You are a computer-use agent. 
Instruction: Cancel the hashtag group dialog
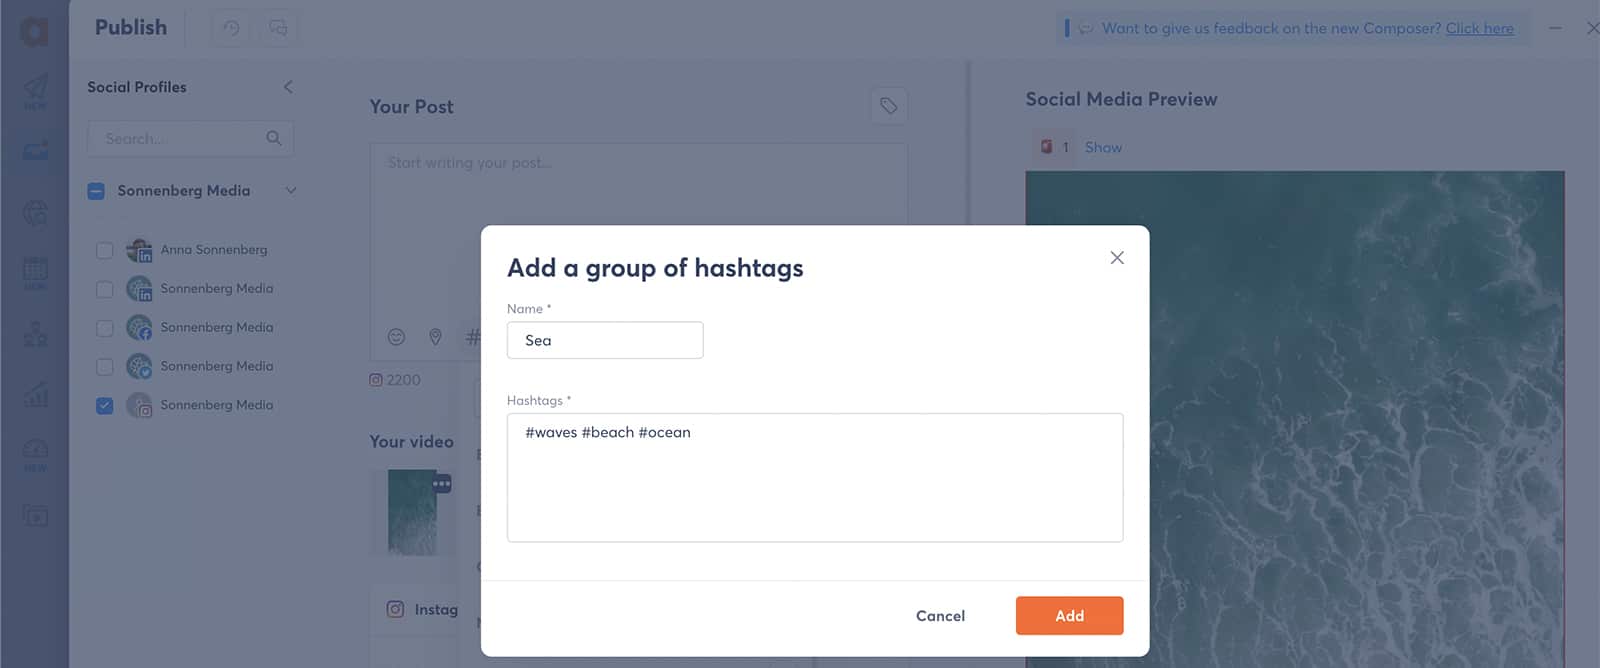coord(940,616)
